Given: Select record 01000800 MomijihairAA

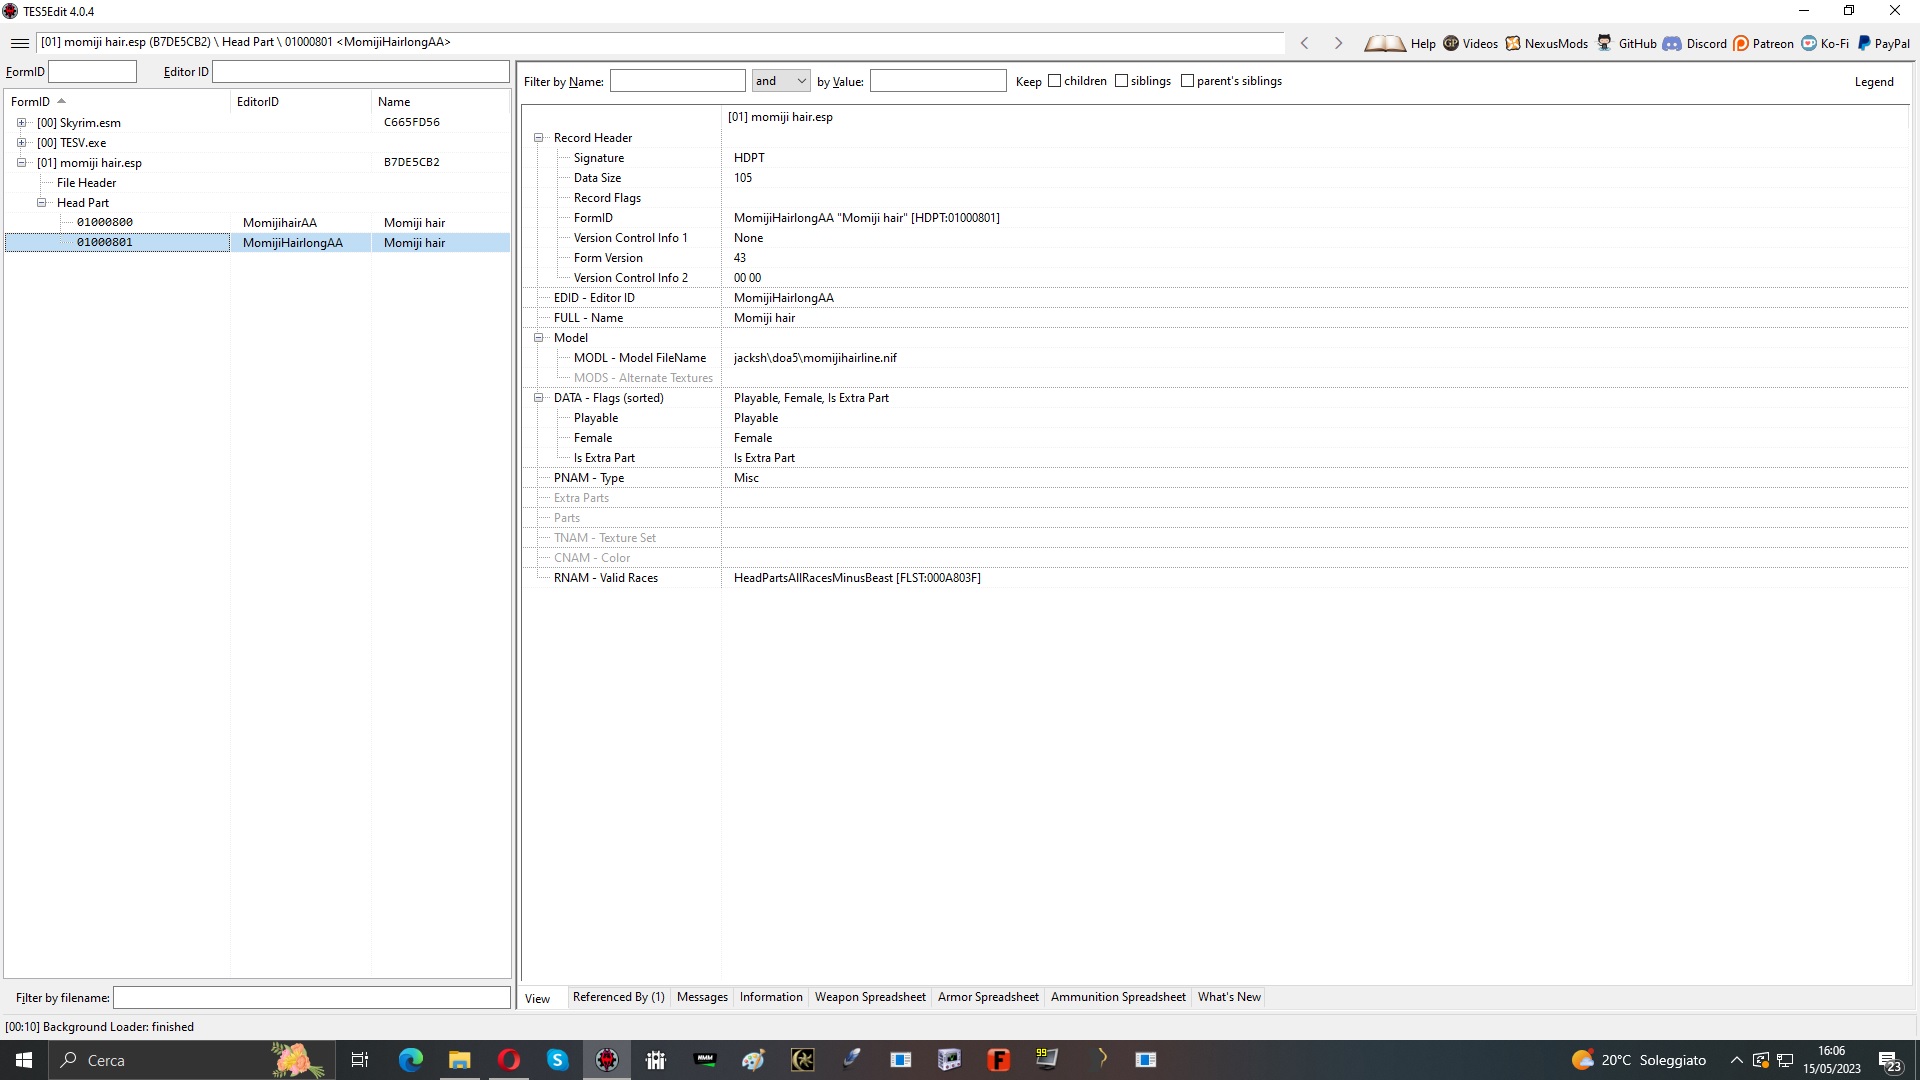Looking at the screenshot, I should pyautogui.click(x=258, y=223).
